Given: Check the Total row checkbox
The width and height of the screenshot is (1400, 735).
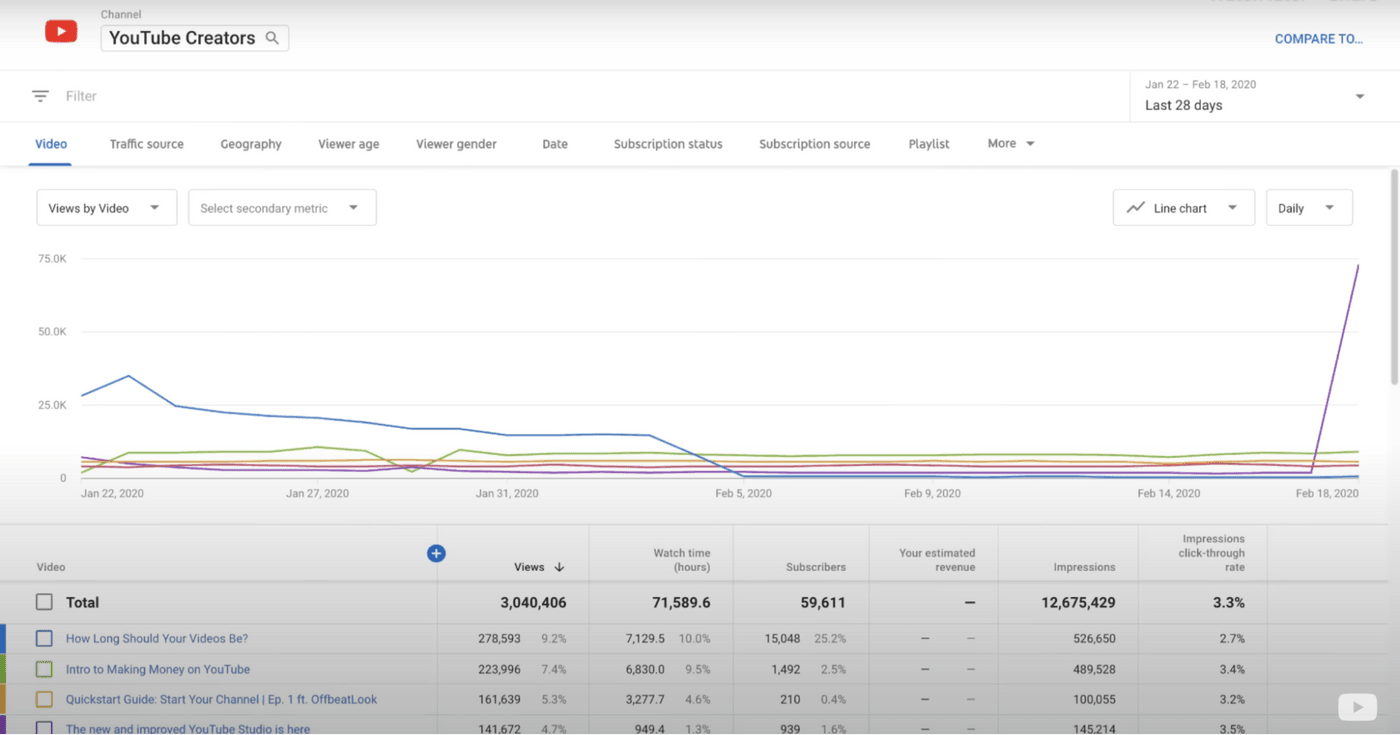Looking at the screenshot, I should [x=44, y=602].
